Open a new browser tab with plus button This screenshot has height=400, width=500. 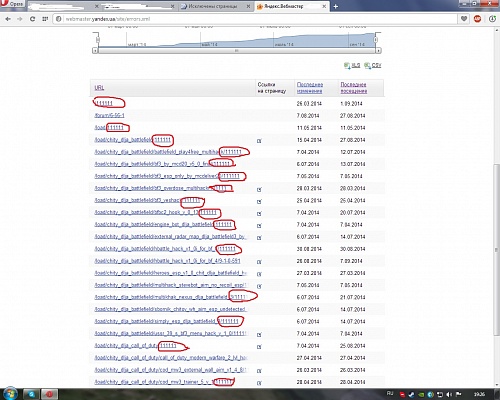point(336,6)
